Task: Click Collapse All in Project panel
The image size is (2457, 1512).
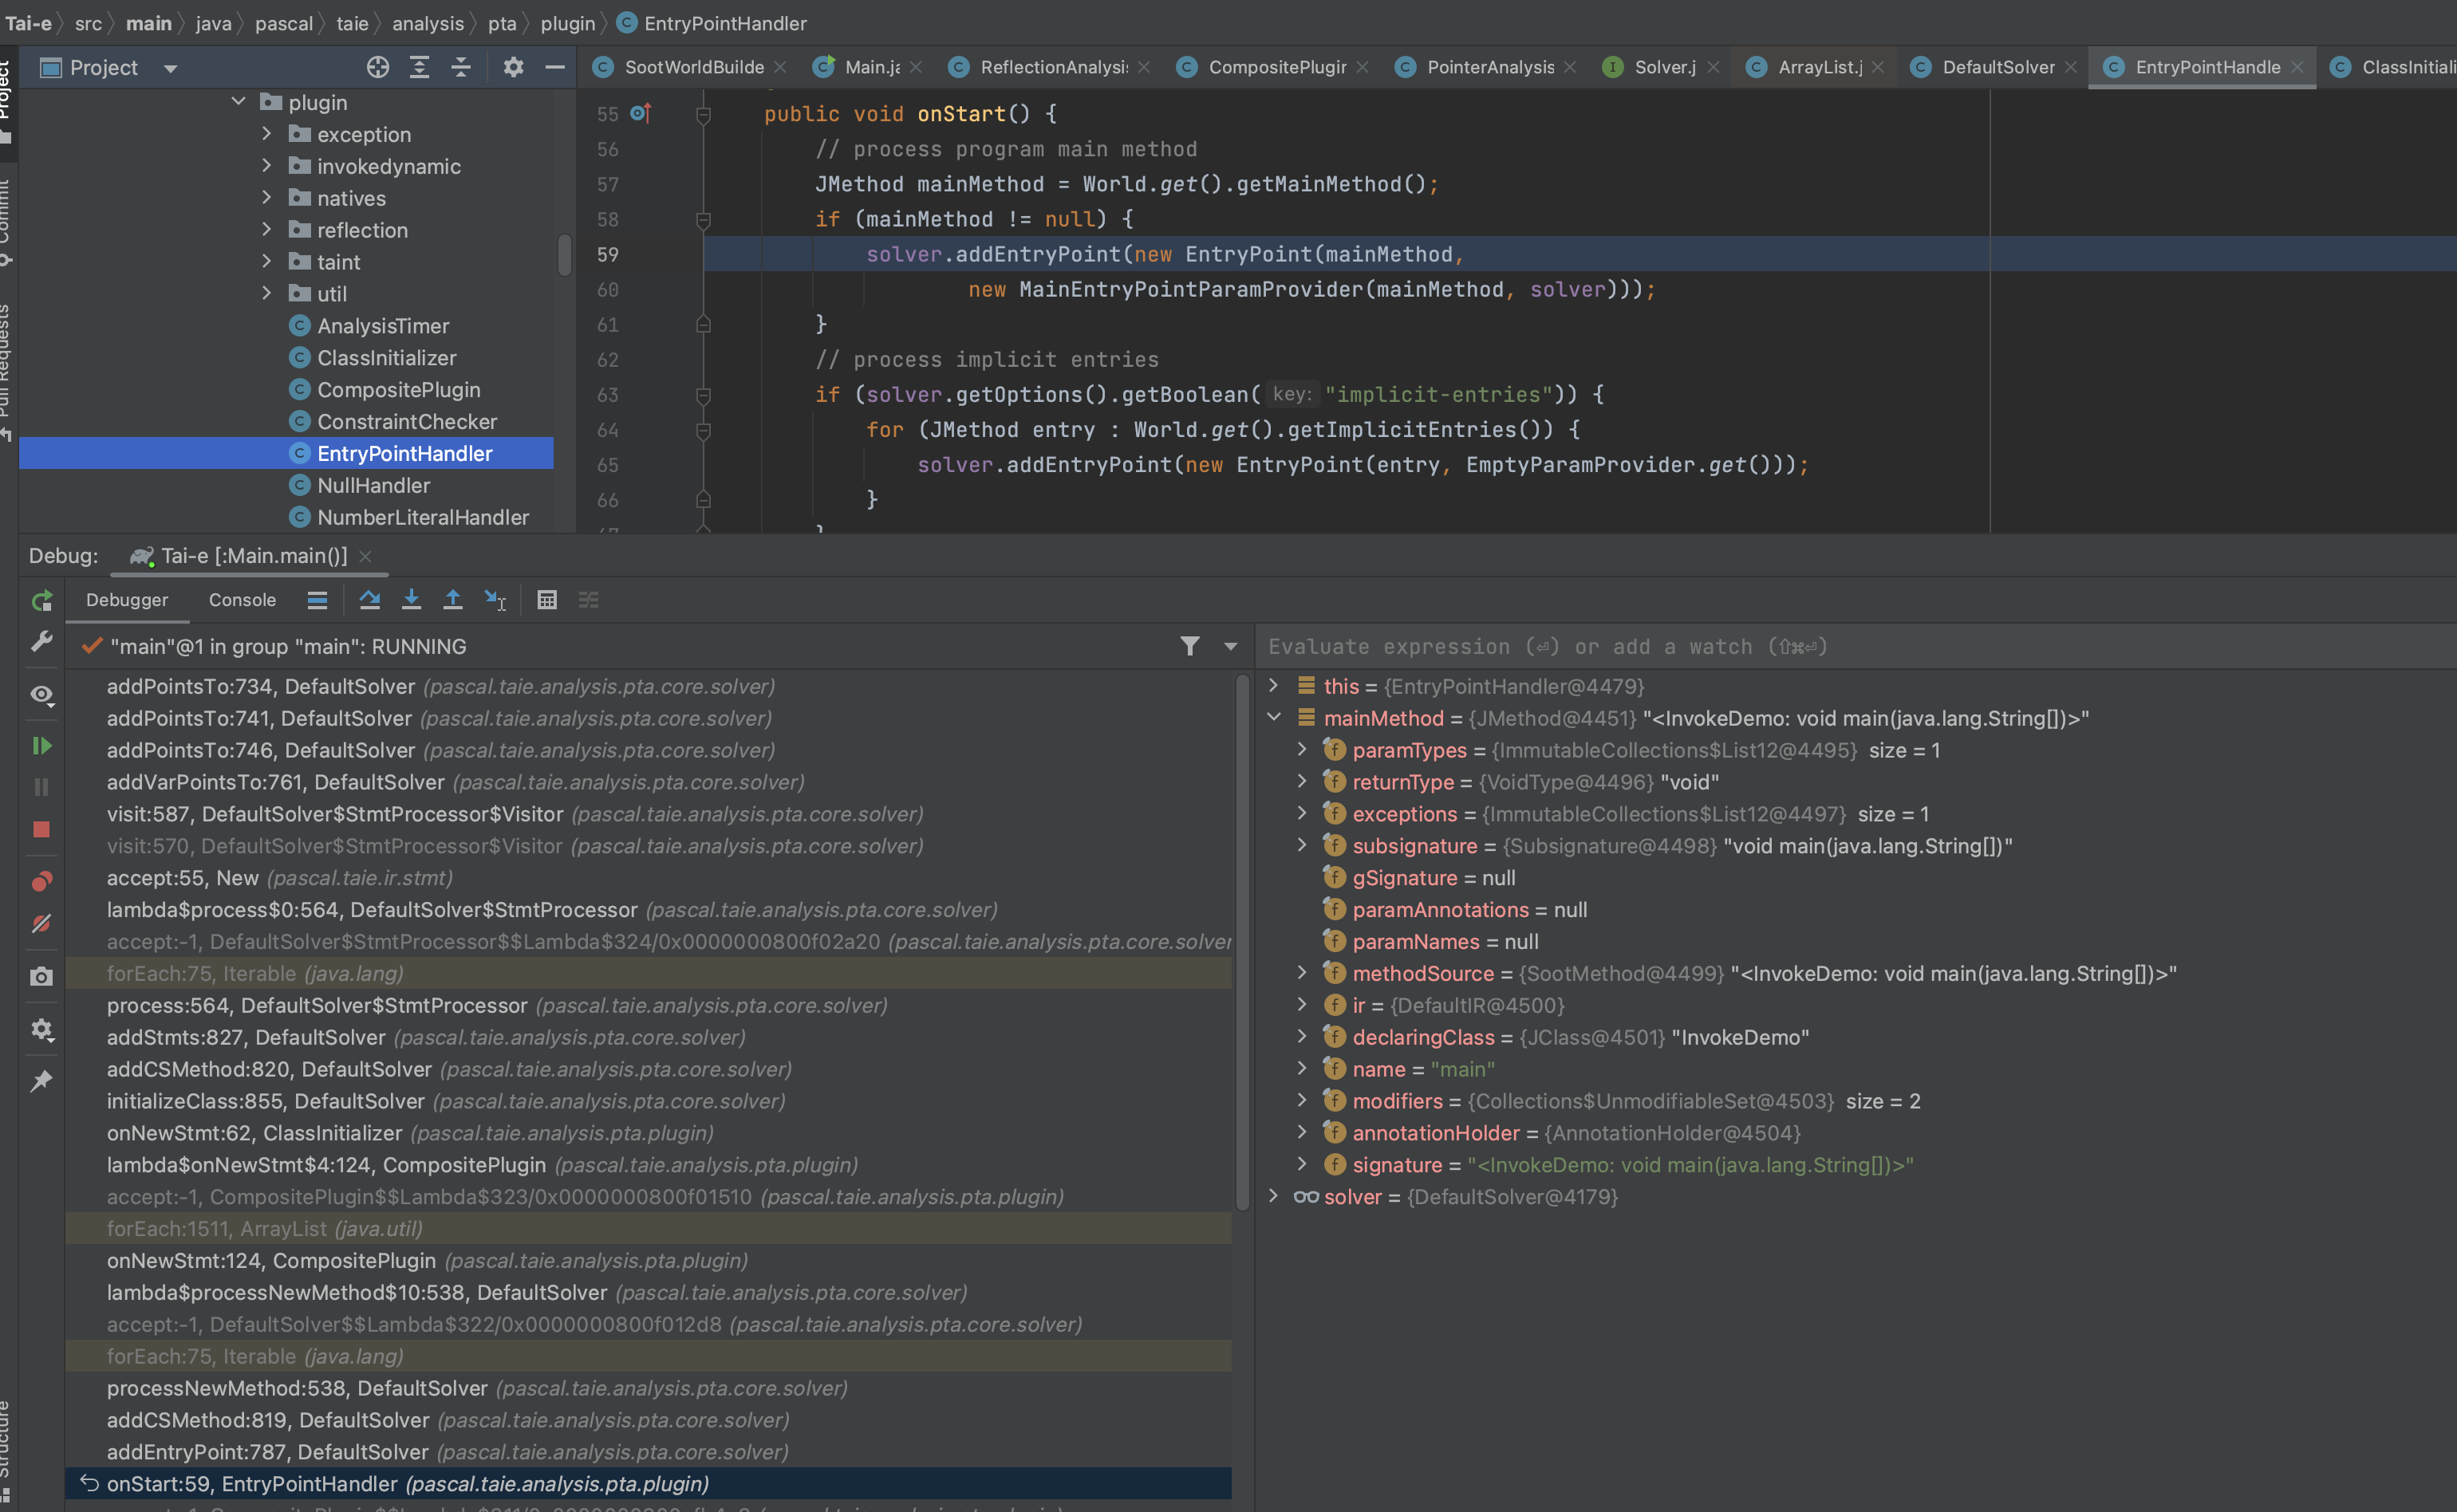Action: coord(461,67)
